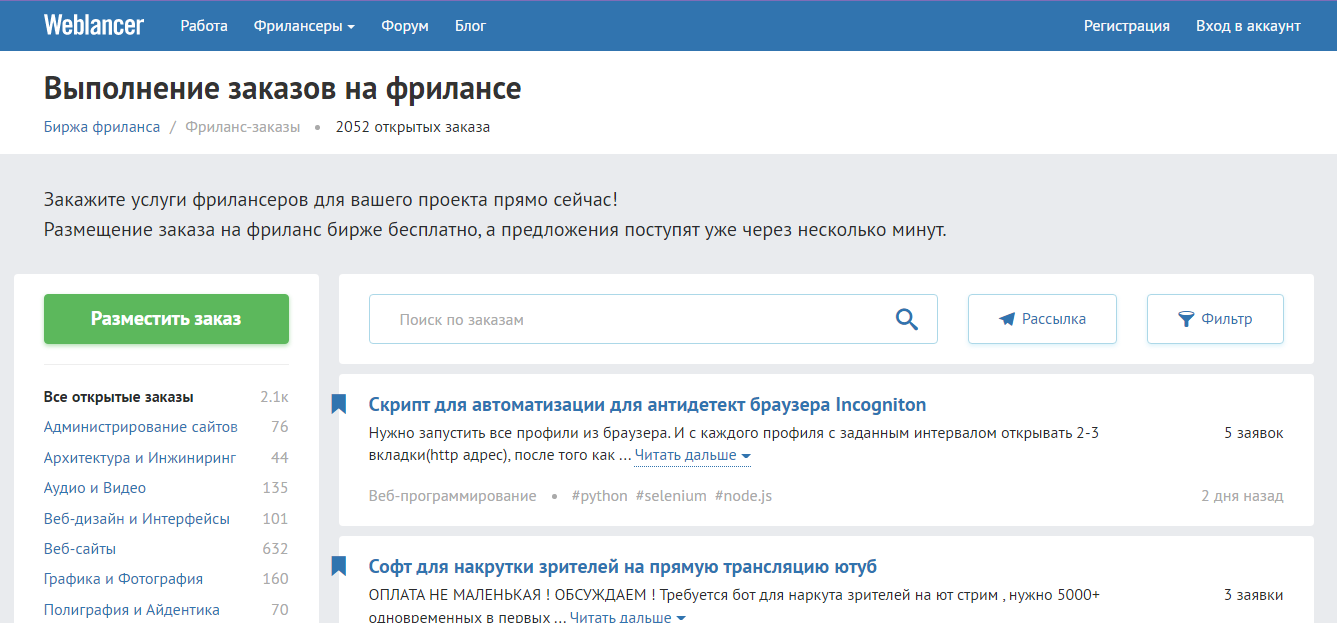This screenshot has height=623, width=1337.
Task: Click the Рассылка subscription icon
Action: pyautogui.click(x=1010, y=318)
